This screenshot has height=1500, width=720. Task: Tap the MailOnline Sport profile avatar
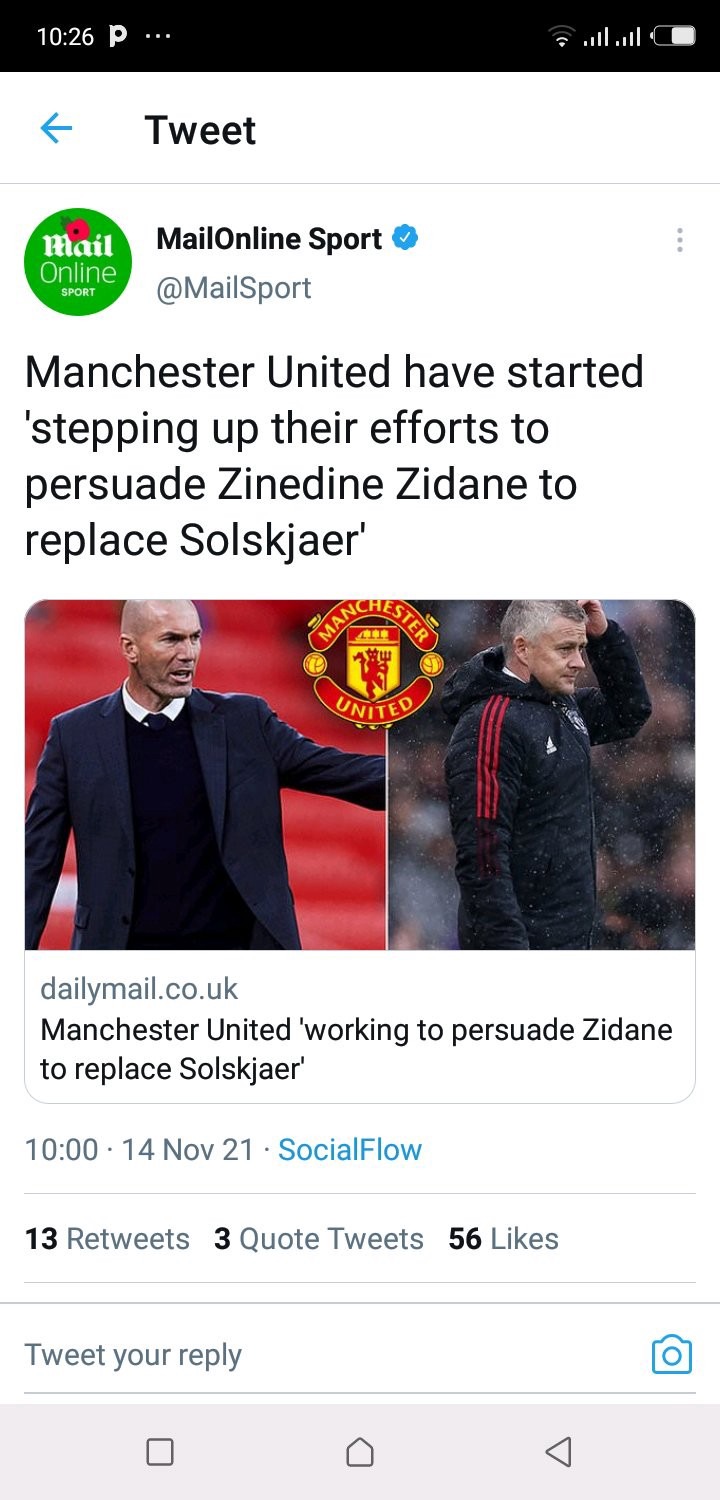[x=78, y=262]
